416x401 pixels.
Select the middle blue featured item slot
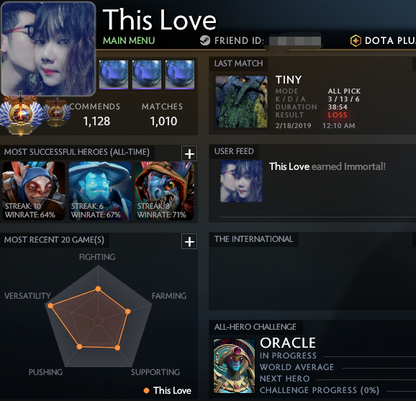click(x=147, y=75)
